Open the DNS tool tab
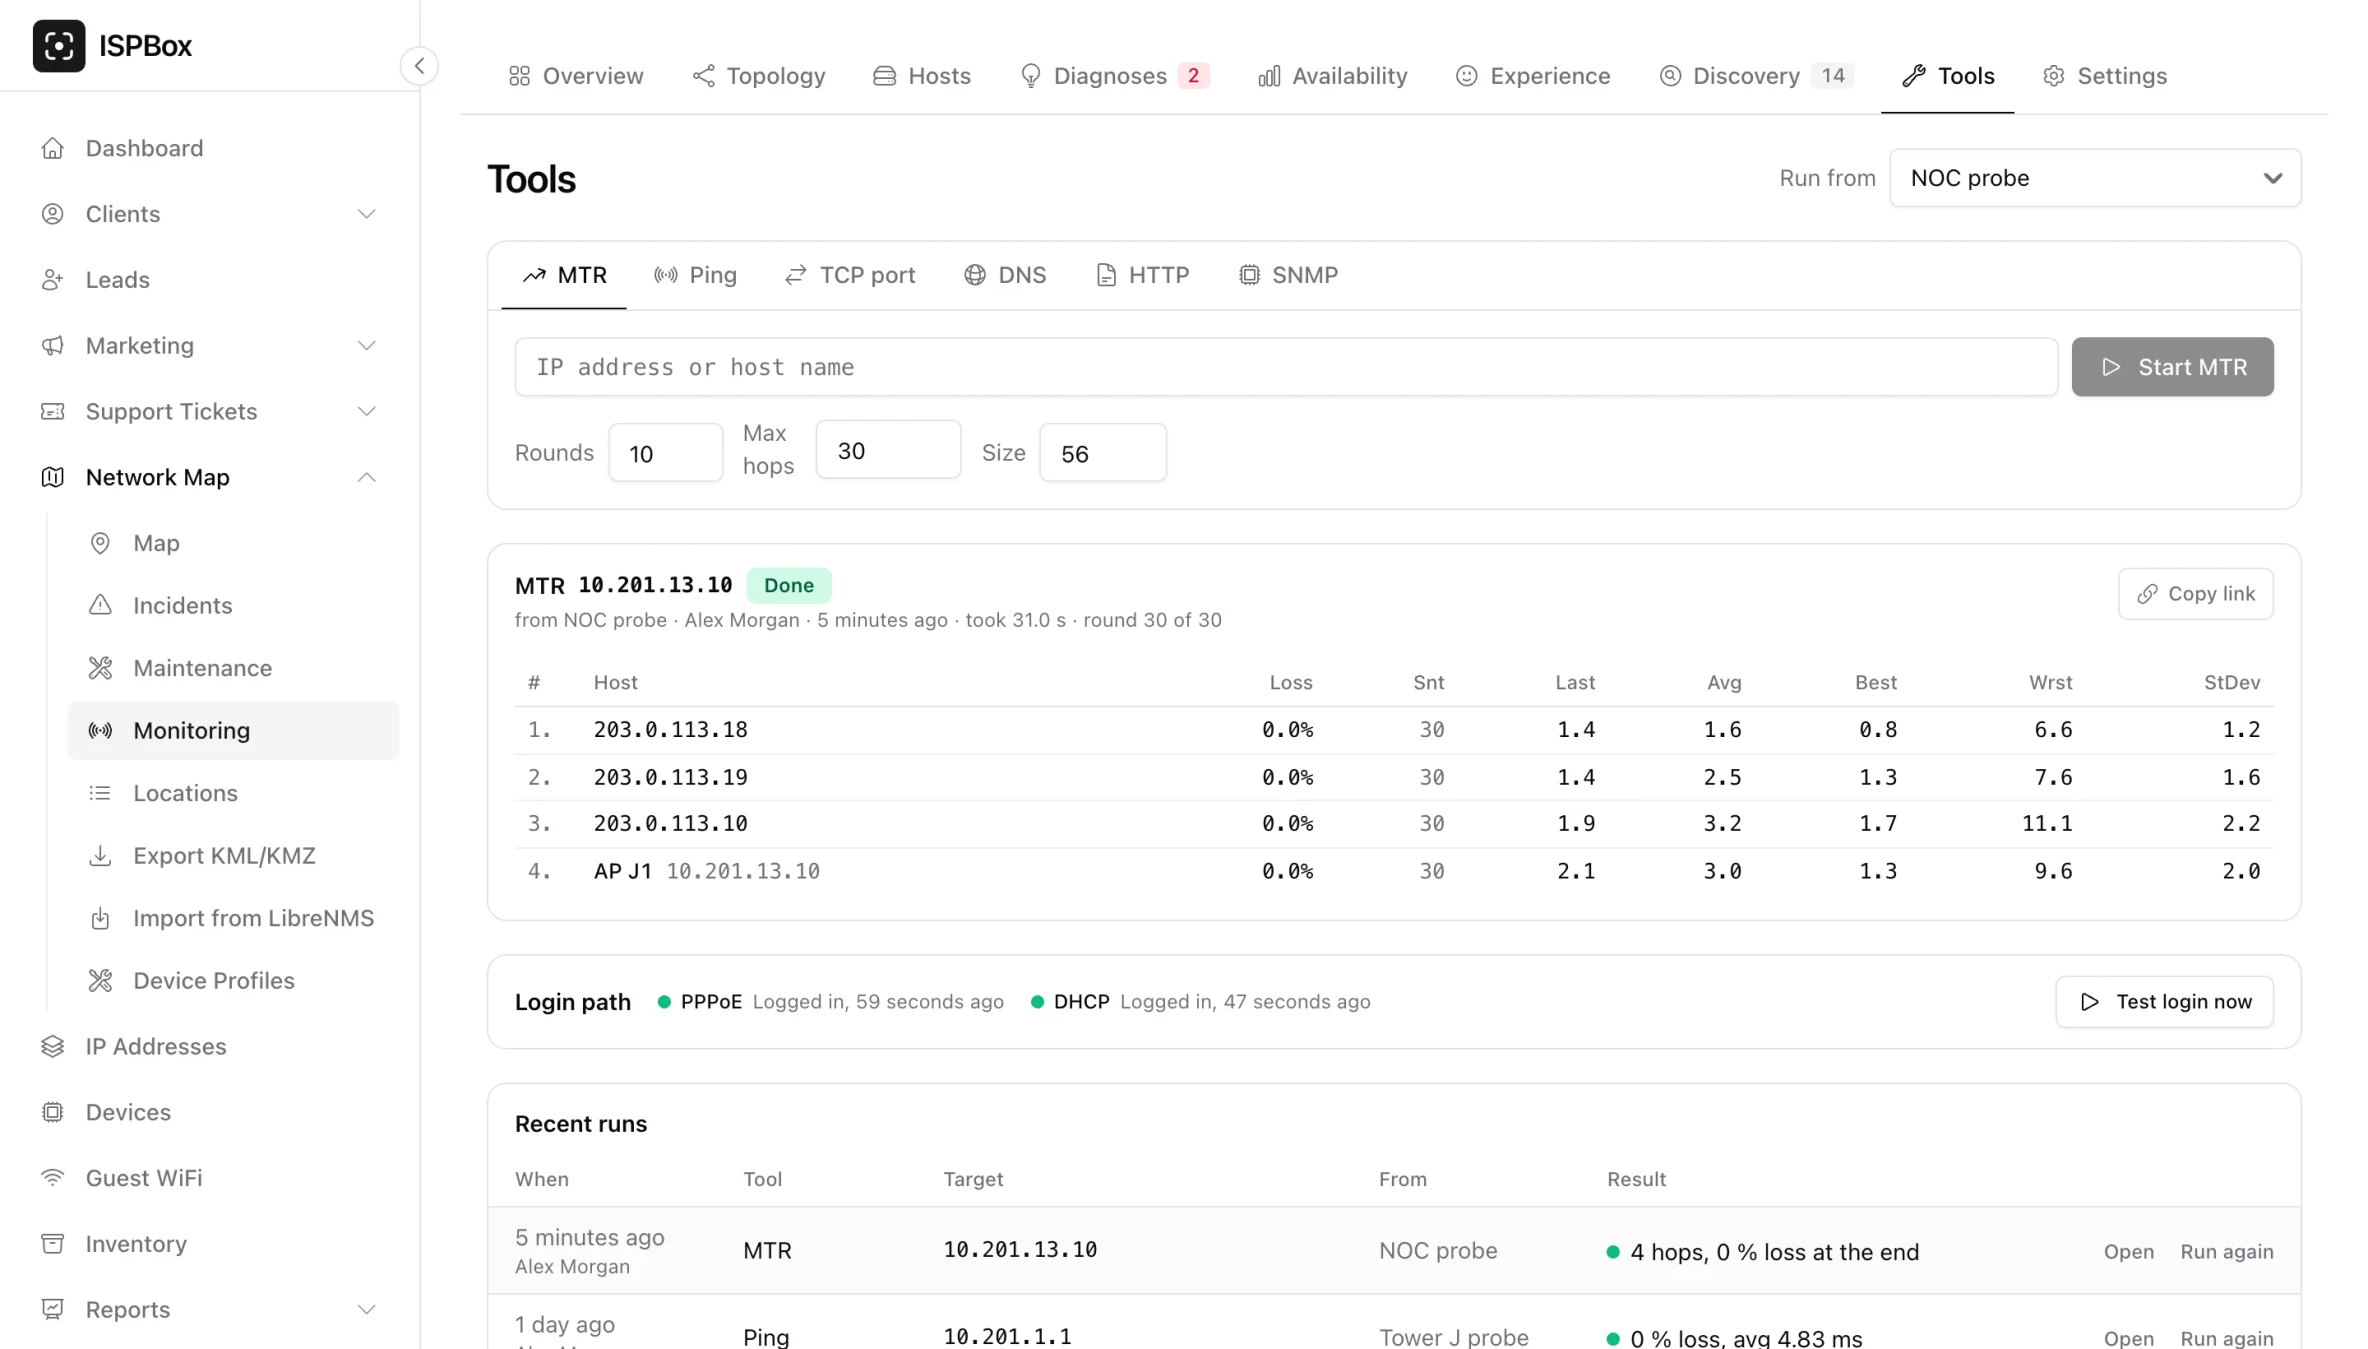This screenshot has width=2368, height=1349. click(1005, 275)
